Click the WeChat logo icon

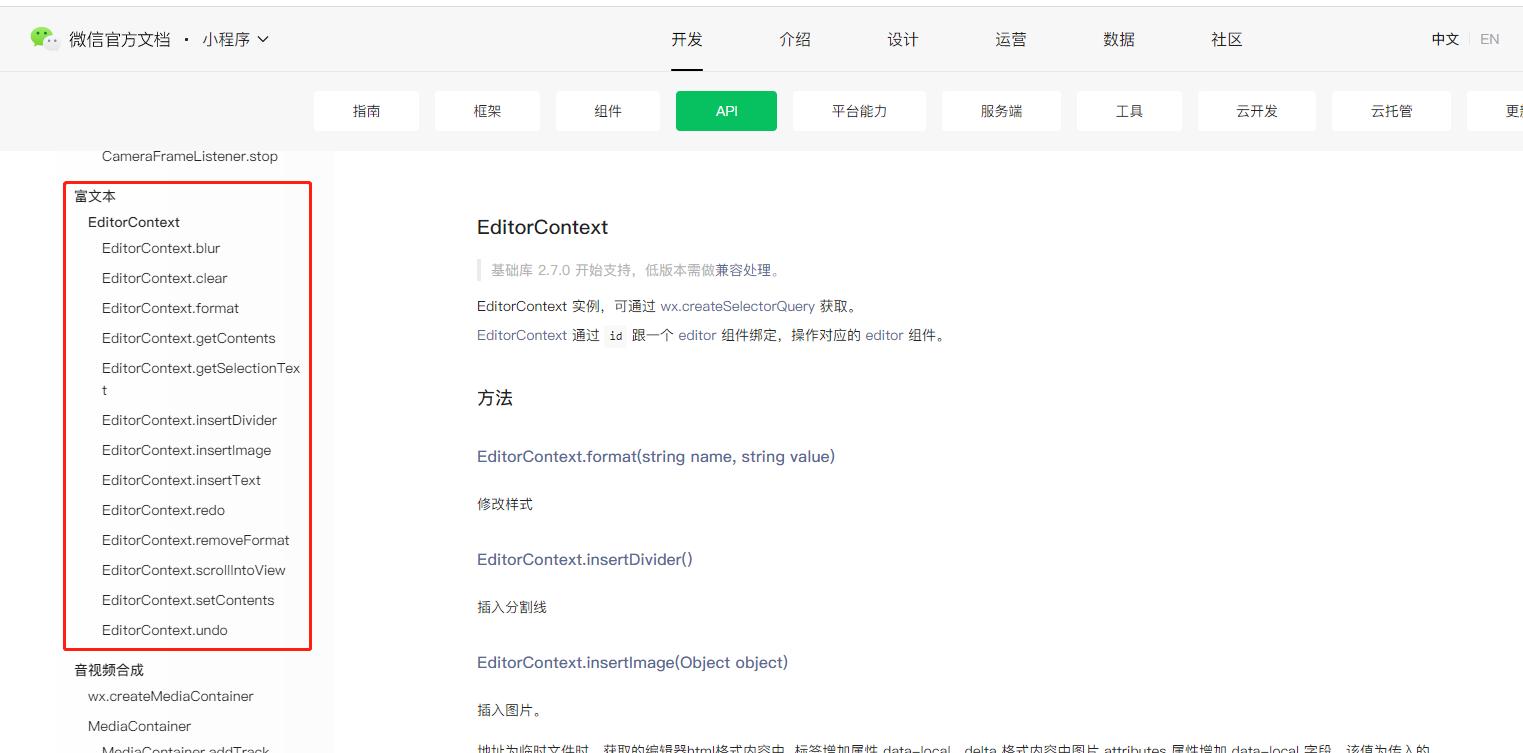[44, 38]
